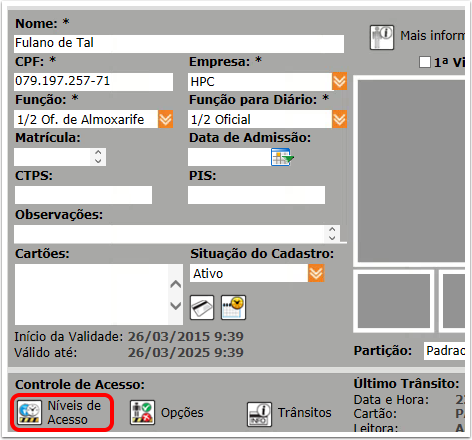Click the Mais informações person icon
Image resolution: width=472 pixels, height=440 pixels.
pyautogui.click(x=382, y=37)
